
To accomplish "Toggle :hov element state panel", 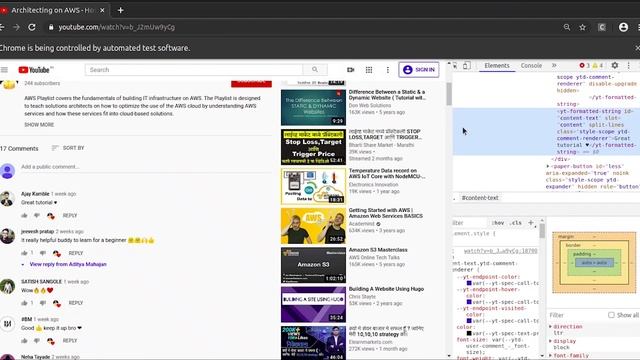I will point(498,223).
